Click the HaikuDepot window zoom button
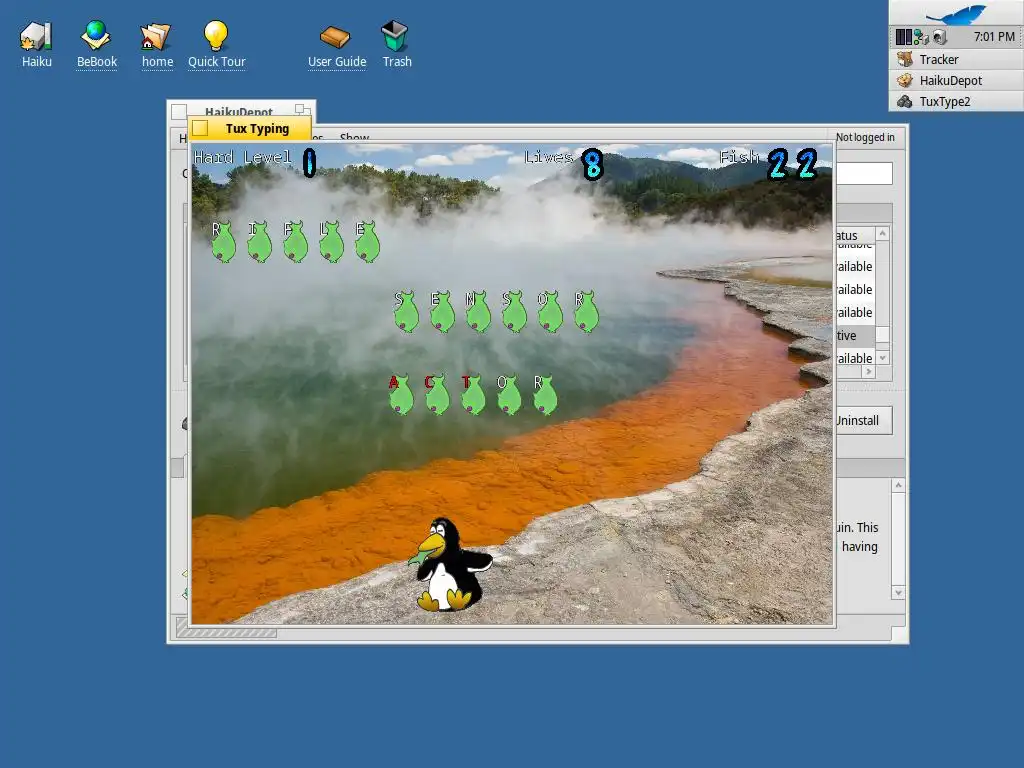 302,110
